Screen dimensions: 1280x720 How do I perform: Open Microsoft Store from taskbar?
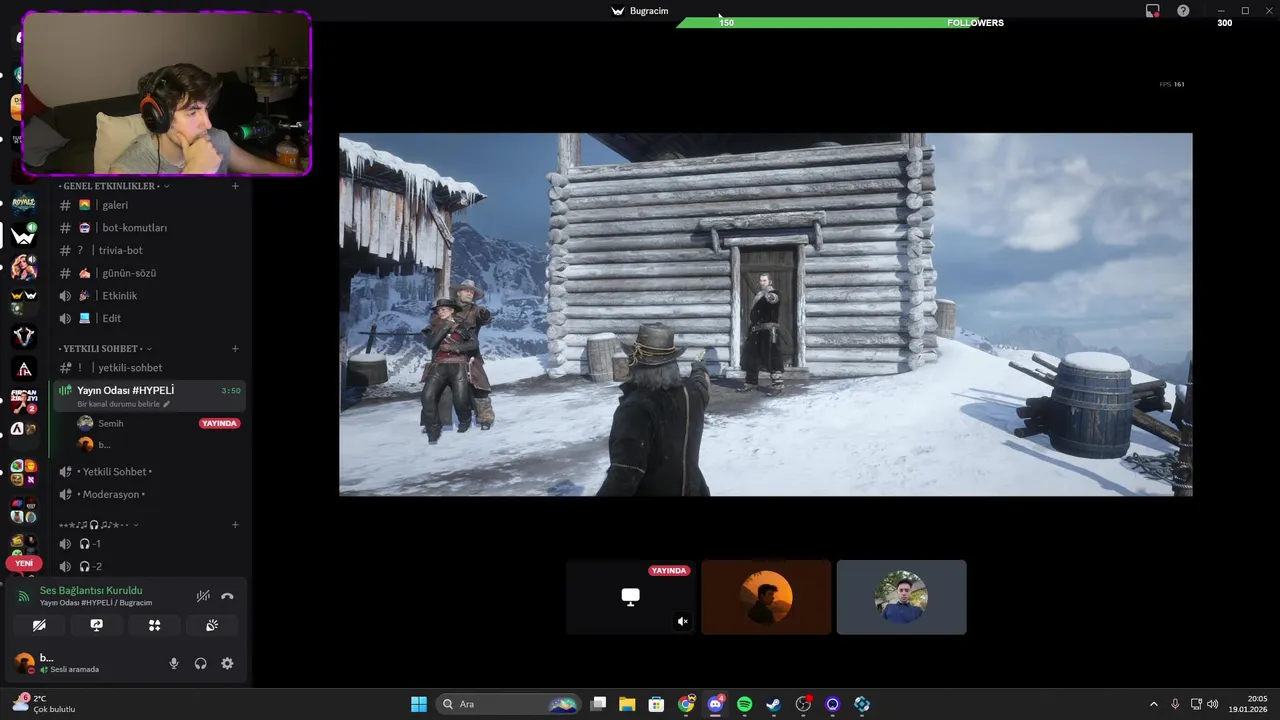656,704
